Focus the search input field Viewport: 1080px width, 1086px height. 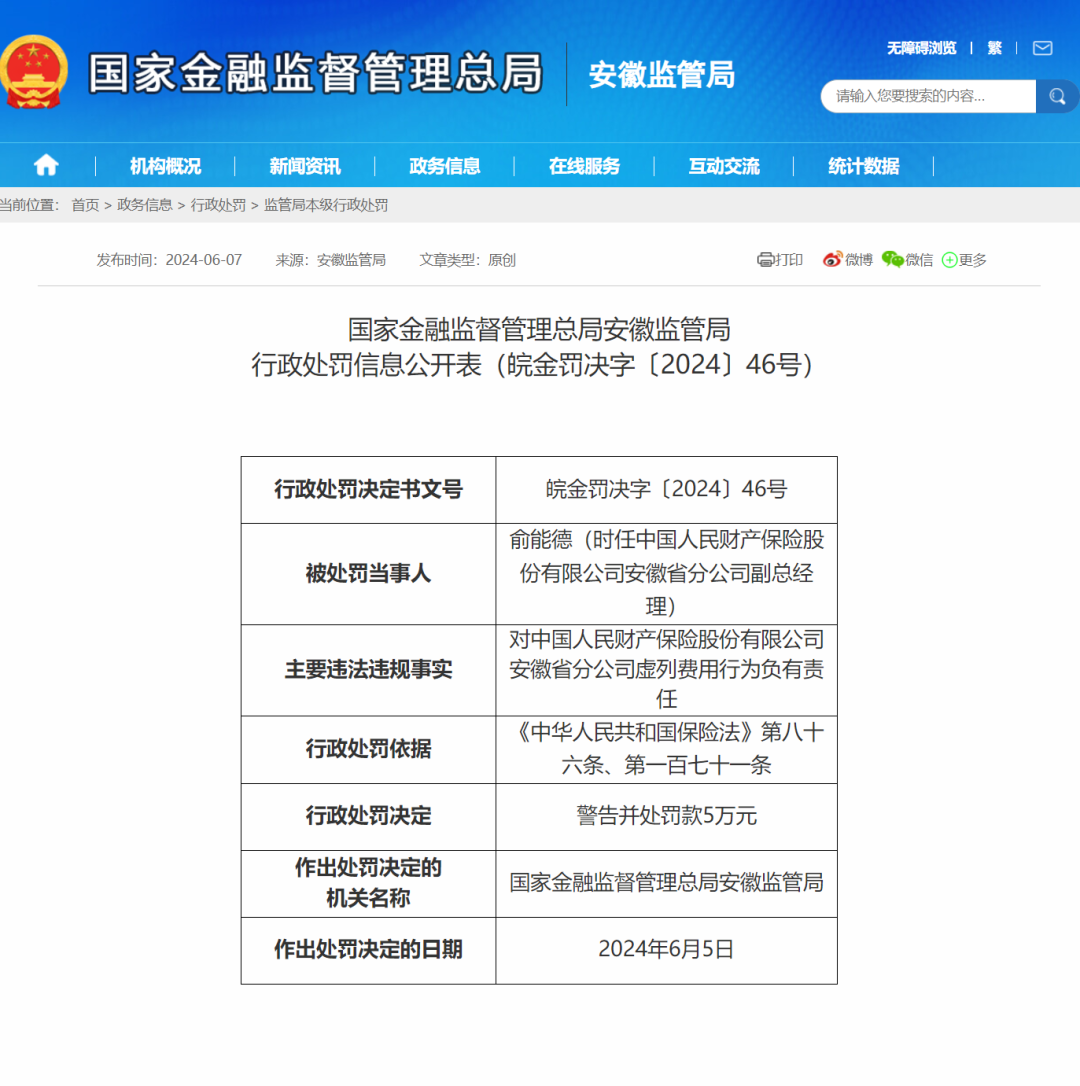[928, 96]
